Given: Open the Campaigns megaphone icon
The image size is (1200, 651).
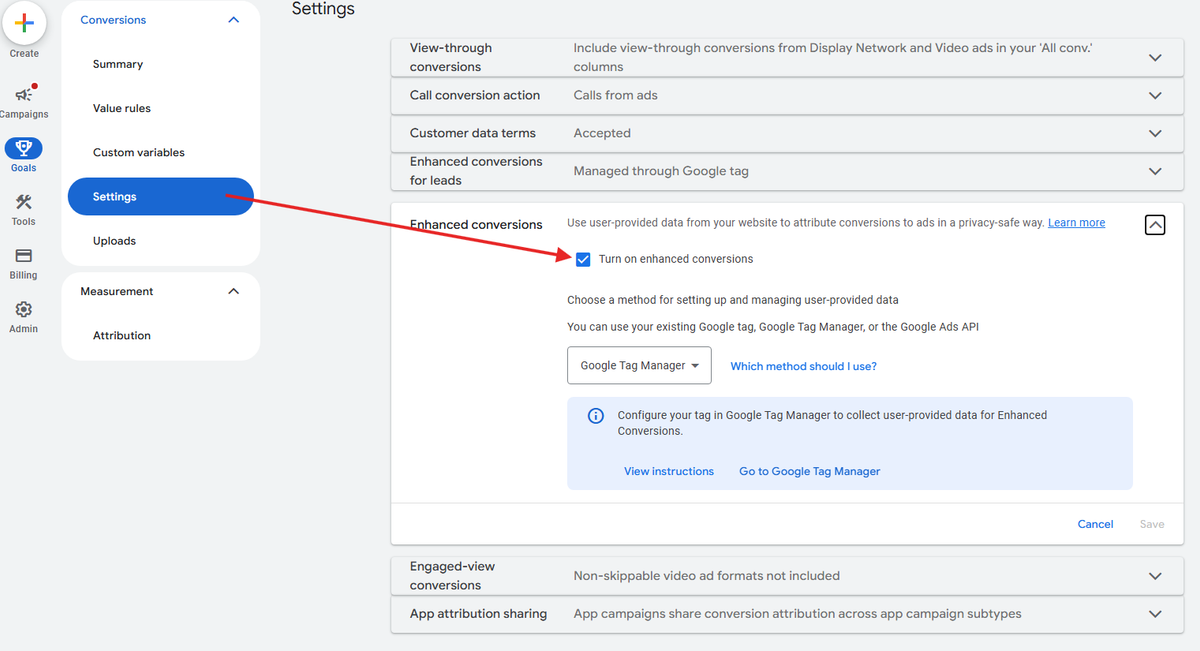Looking at the screenshot, I should pyautogui.click(x=24, y=94).
